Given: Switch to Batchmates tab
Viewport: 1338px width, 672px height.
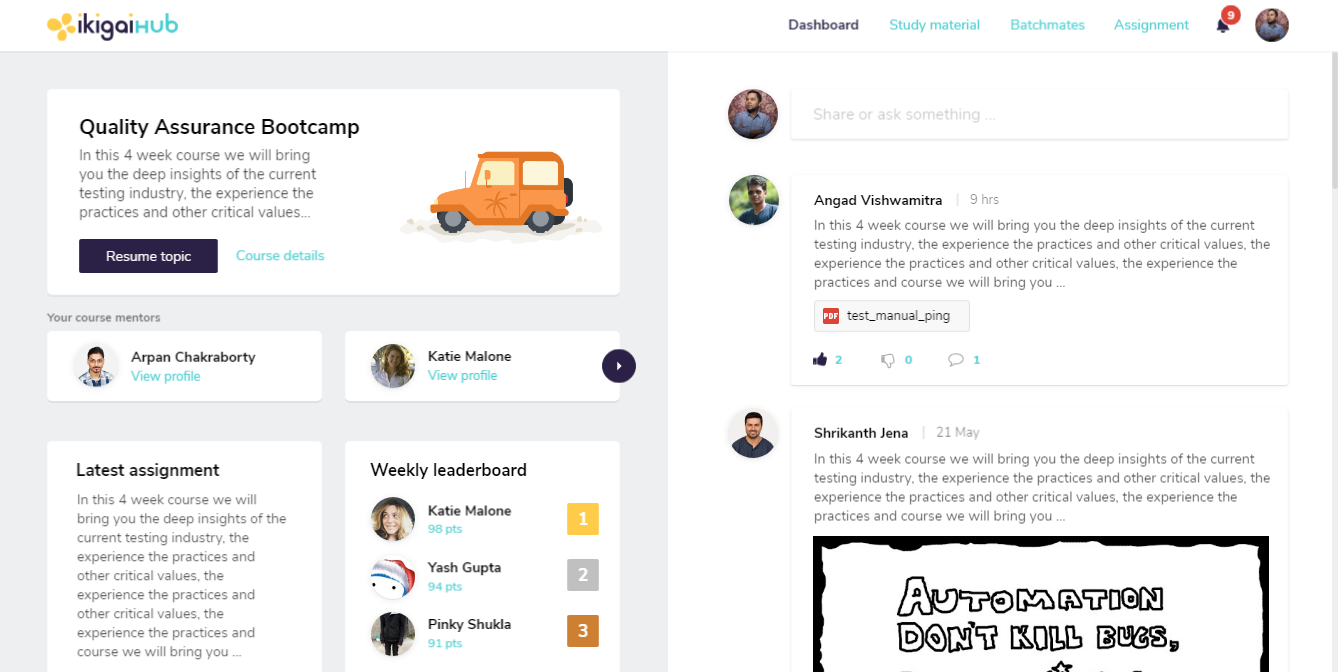Looking at the screenshot, I should (x=1047, y=25).
